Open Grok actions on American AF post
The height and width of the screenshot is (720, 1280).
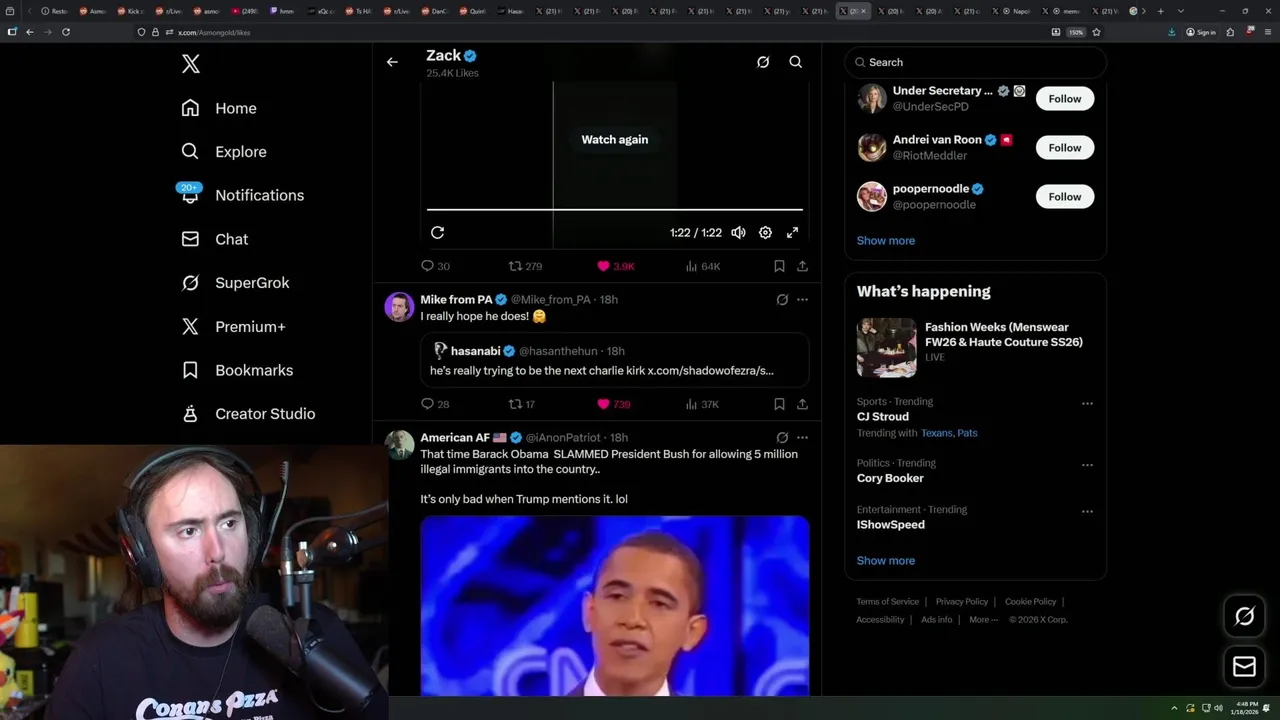point(782,437)
